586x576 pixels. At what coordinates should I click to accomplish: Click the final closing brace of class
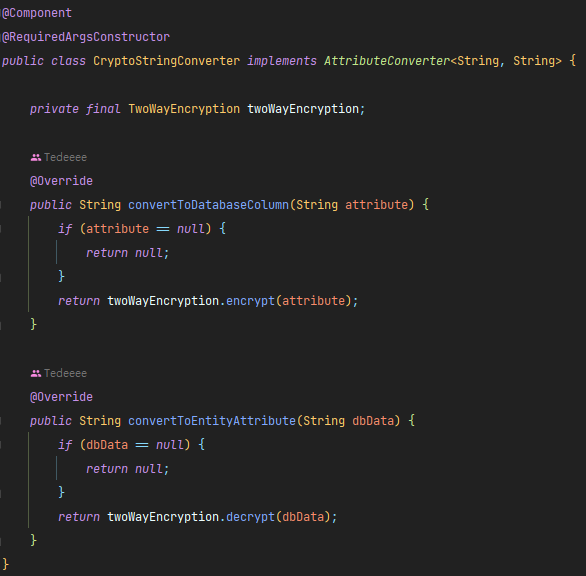pos(5,564)
